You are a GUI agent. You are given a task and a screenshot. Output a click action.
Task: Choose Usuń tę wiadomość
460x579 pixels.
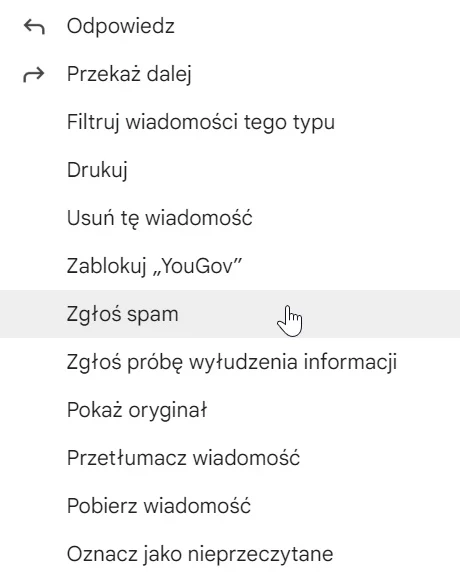point(230,218)
